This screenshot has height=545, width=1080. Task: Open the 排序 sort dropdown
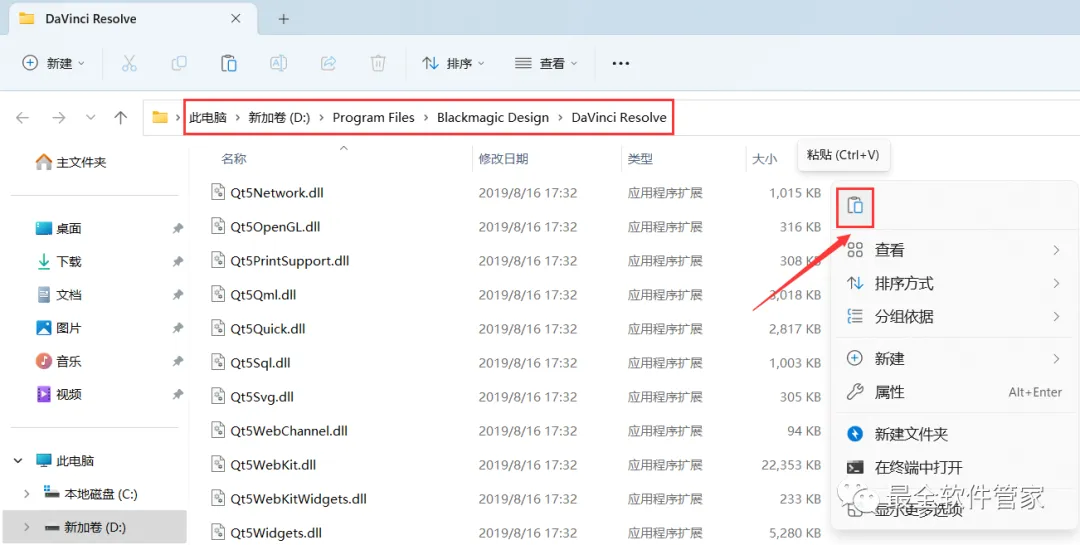453,63
